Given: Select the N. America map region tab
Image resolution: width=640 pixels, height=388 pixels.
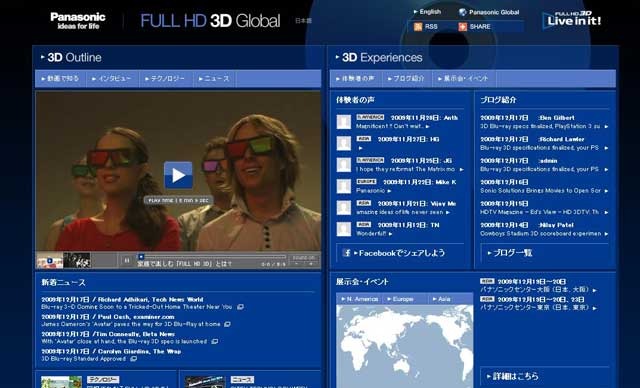Looking at the screenshot, I should pos(360,299).
